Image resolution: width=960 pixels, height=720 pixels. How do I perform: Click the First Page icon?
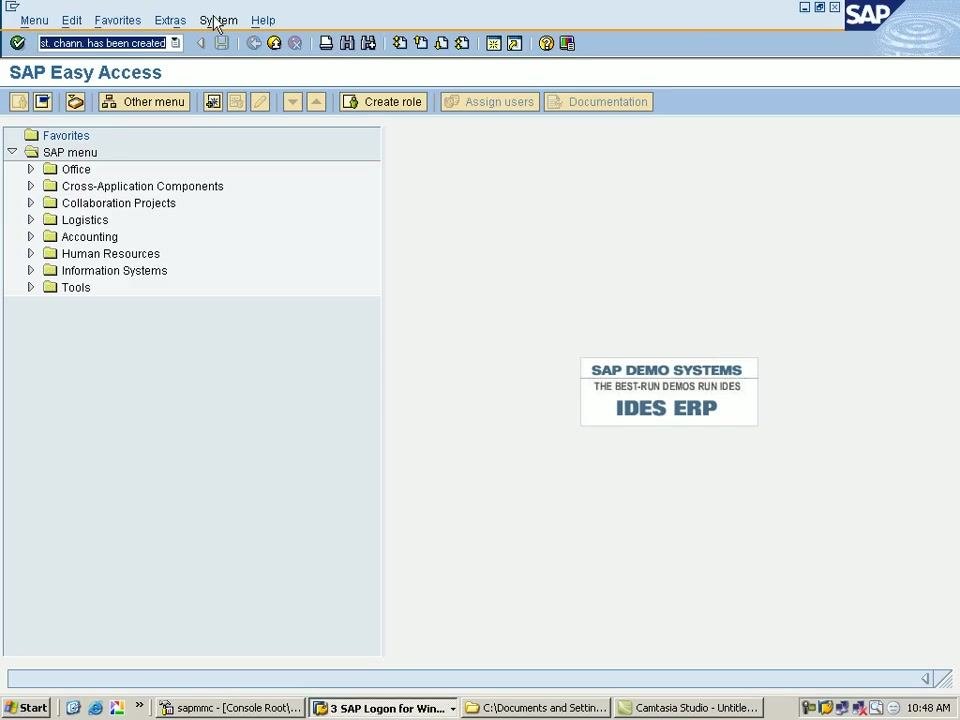(400, 43)
